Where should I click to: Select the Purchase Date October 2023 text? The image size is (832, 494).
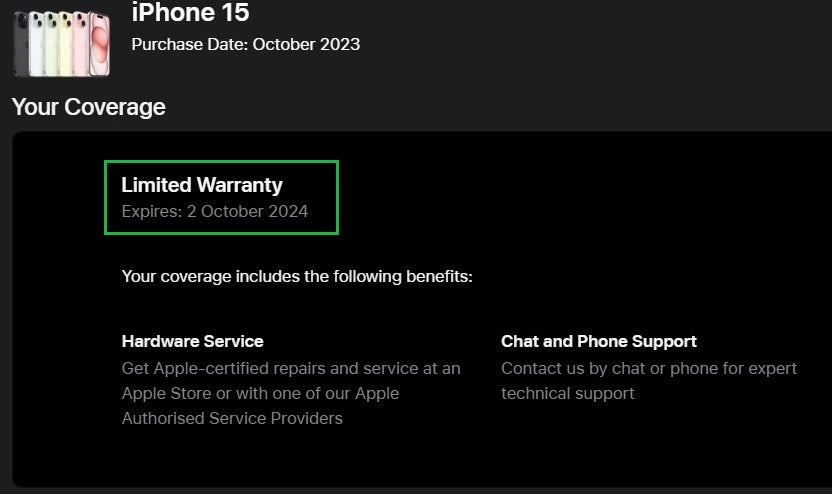coord(245,44)
